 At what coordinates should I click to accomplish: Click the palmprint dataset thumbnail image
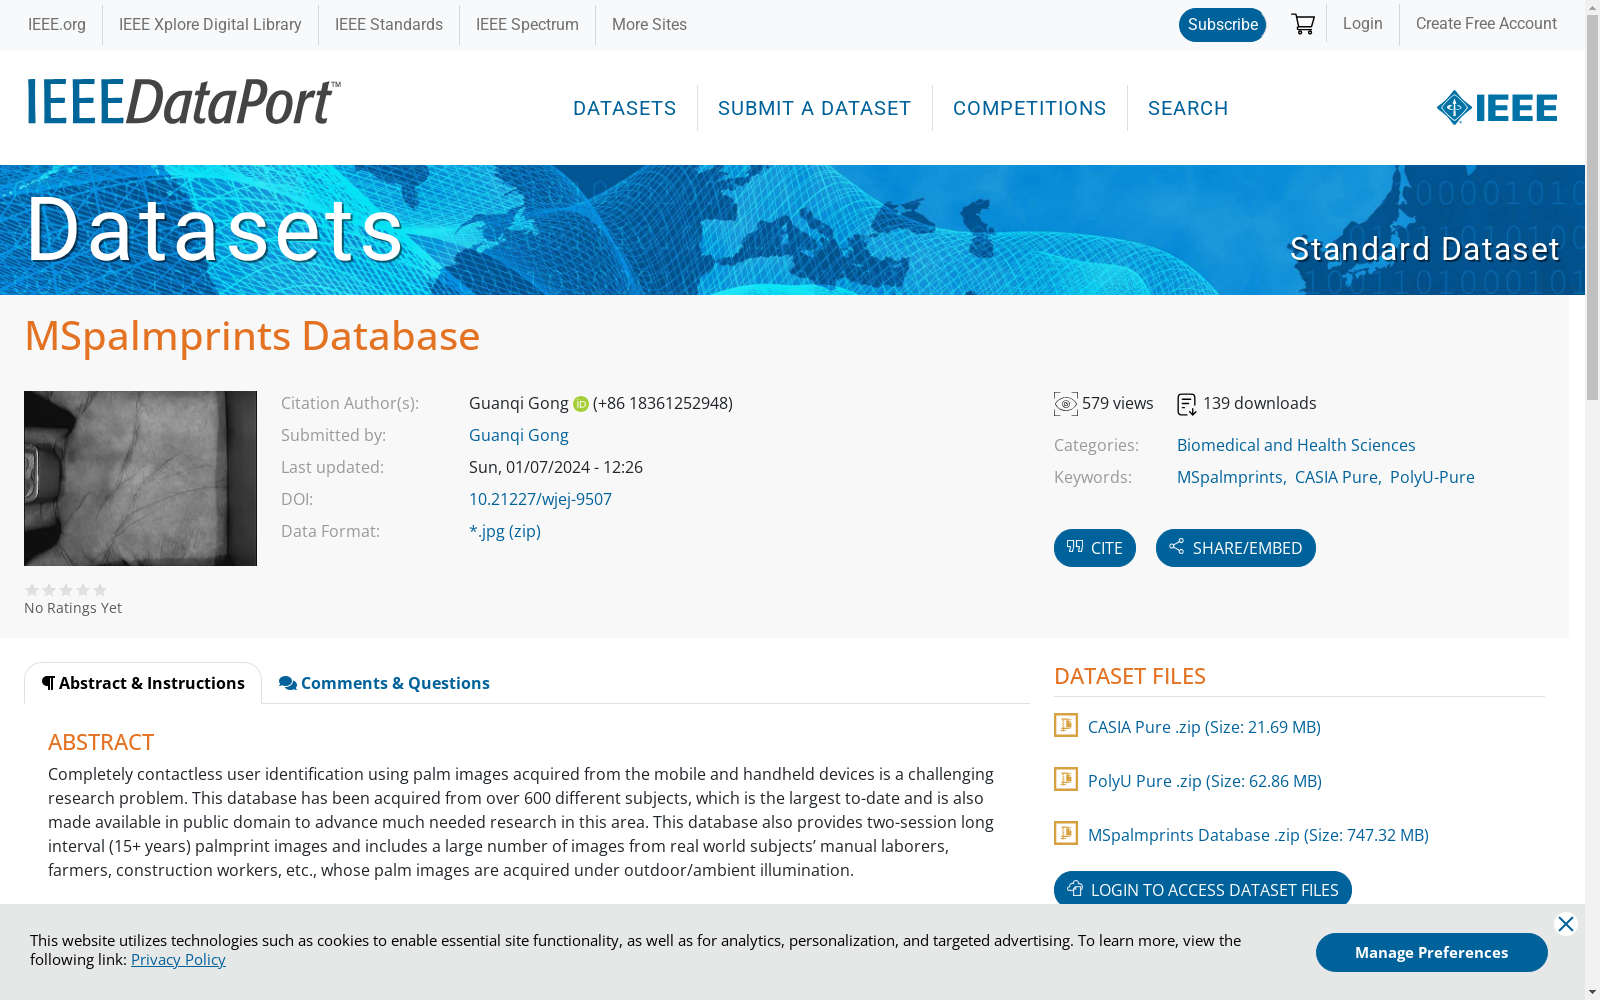140,478
